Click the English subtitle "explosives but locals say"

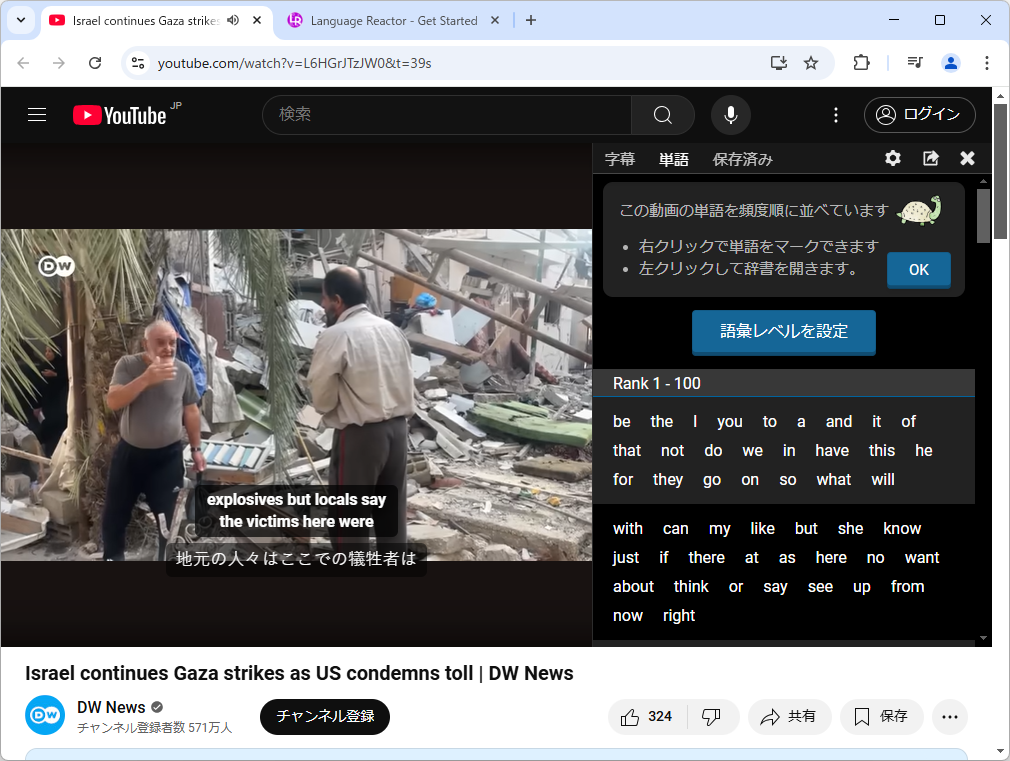click(296, 499)
